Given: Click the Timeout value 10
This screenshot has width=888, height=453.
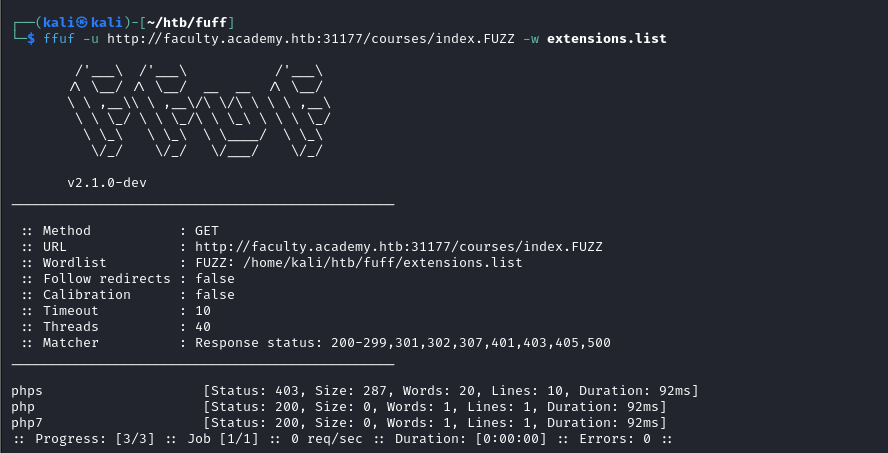Looking at the screenshot, I should coord(203,311).
